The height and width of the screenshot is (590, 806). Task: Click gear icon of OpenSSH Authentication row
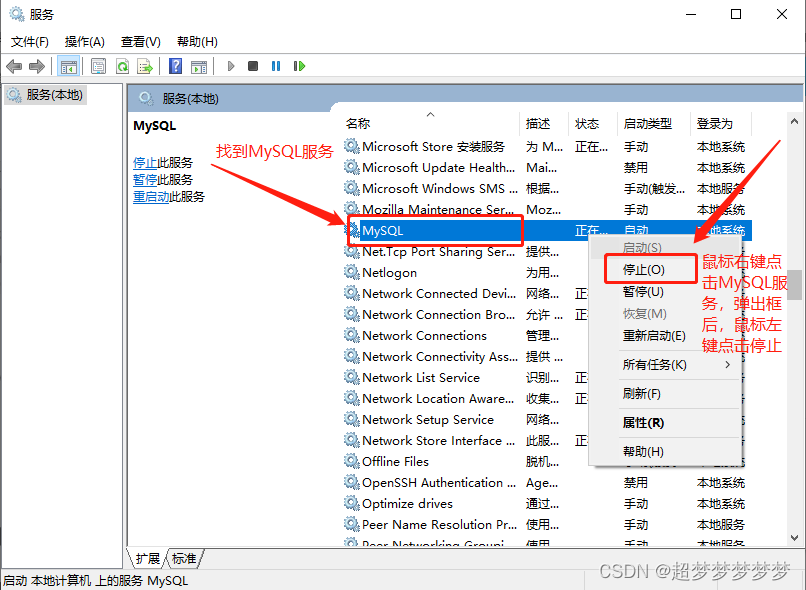352,483
